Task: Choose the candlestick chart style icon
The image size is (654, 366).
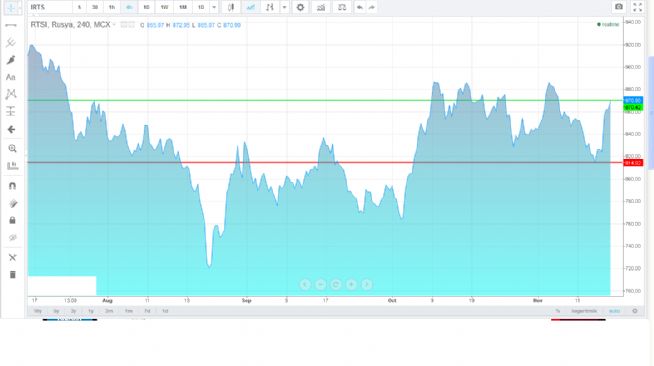Action: (231, 8)
